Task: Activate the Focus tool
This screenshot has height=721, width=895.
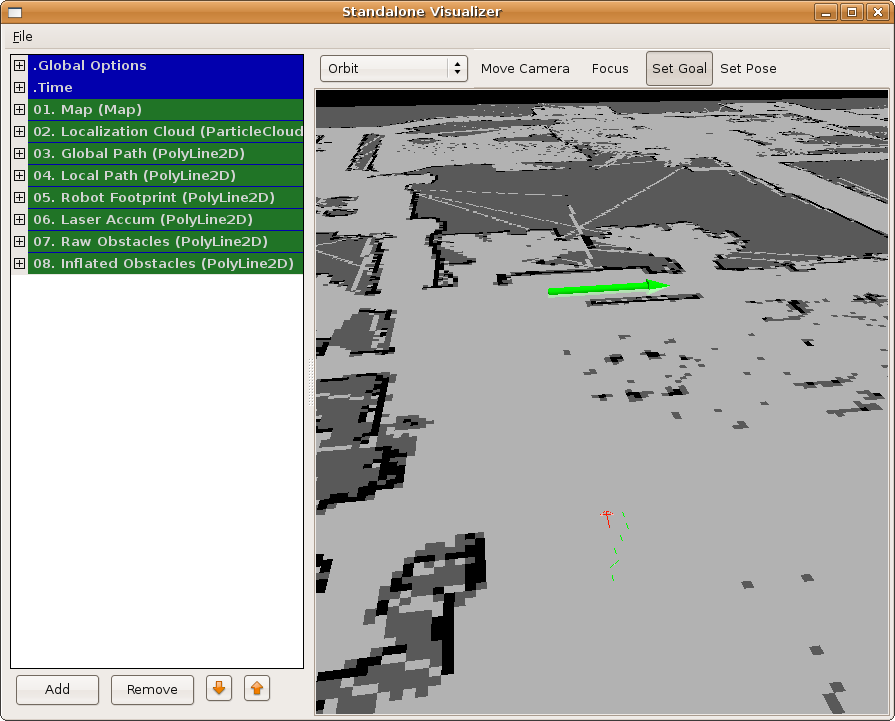Action: (x=610, y=68)
